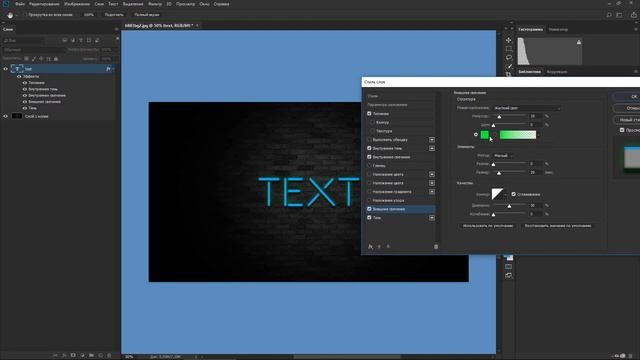Viewport: 640px width, 360px height.
Task: Open the Histogram panel menu
Action: tap(636, 29)
